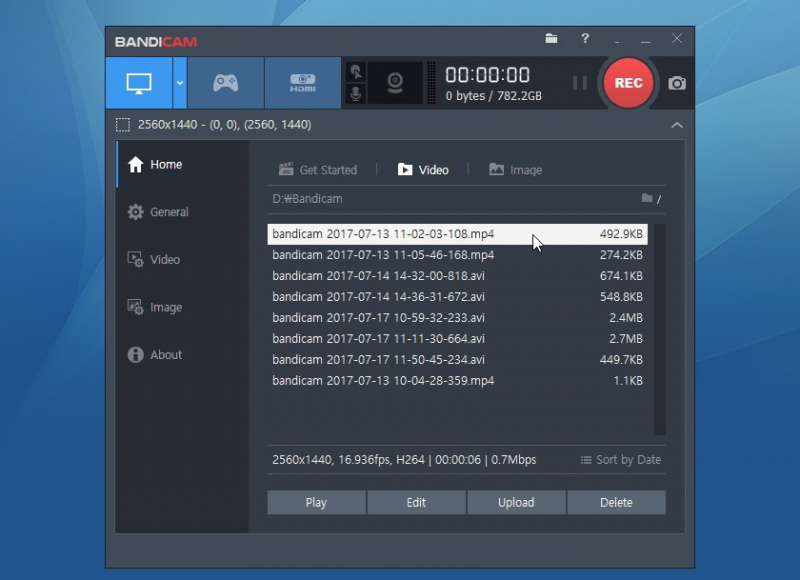Image resolution: width=800 pixels, height=580 pixels.
Task: Select screen recording mode
Action: (139, 83)
